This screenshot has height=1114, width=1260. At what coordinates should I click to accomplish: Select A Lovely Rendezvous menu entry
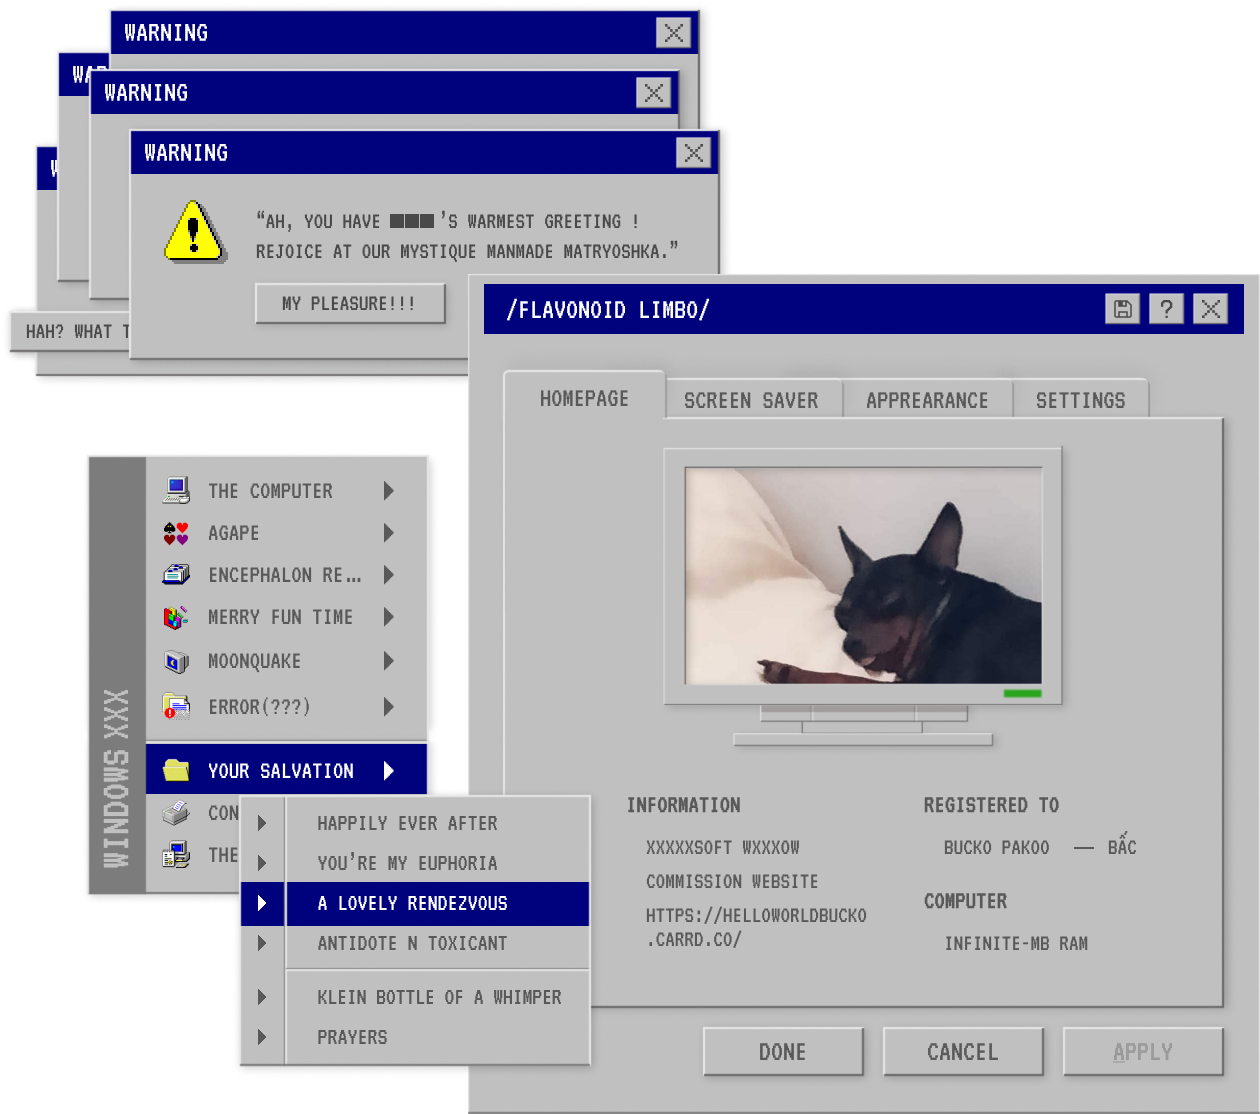[x=412, y=904]
